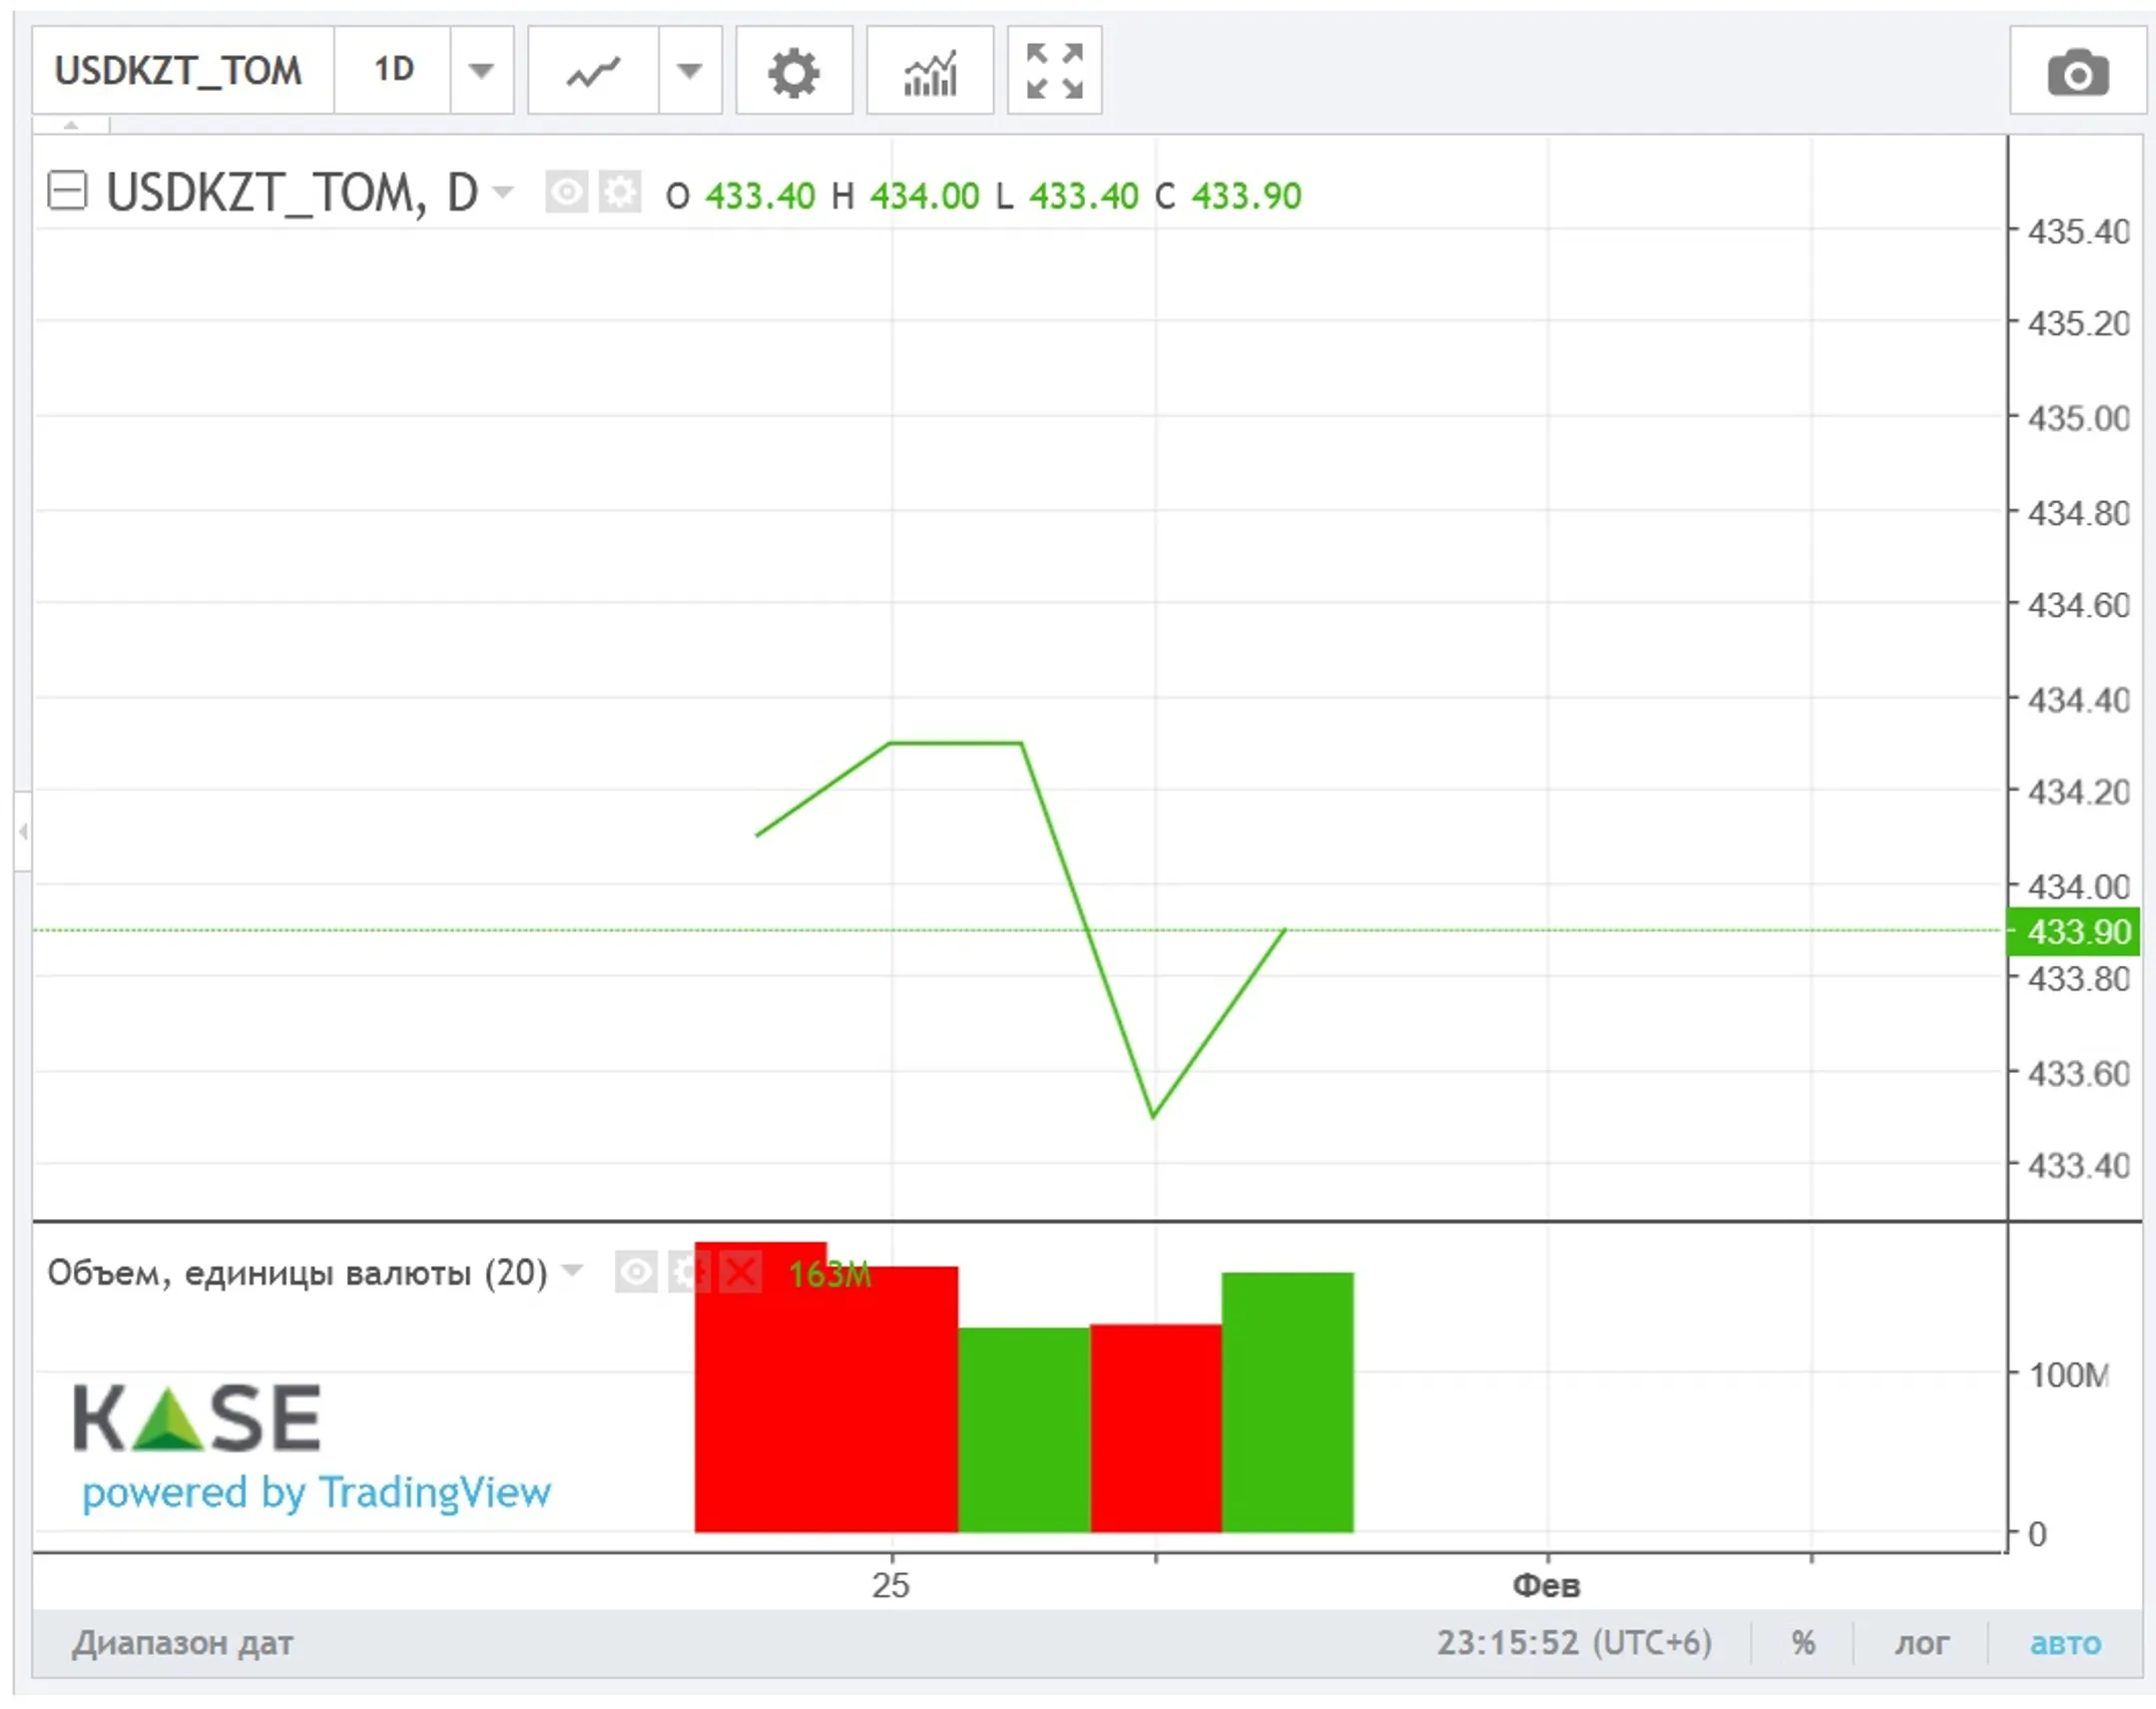This screenshot has width=2156, height=1709.
Task: Toggle logarithmic scale 'лог'
Action: coord(1921,1643)
